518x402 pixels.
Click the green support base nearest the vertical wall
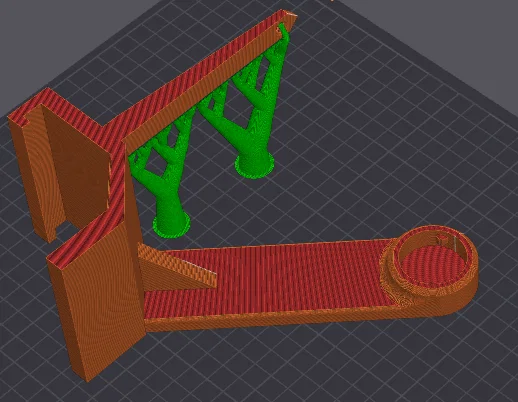(x=171, y=224)
